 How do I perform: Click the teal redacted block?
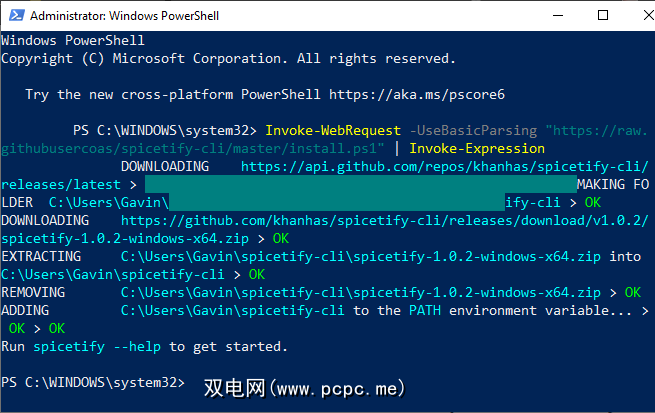[360, 185]
